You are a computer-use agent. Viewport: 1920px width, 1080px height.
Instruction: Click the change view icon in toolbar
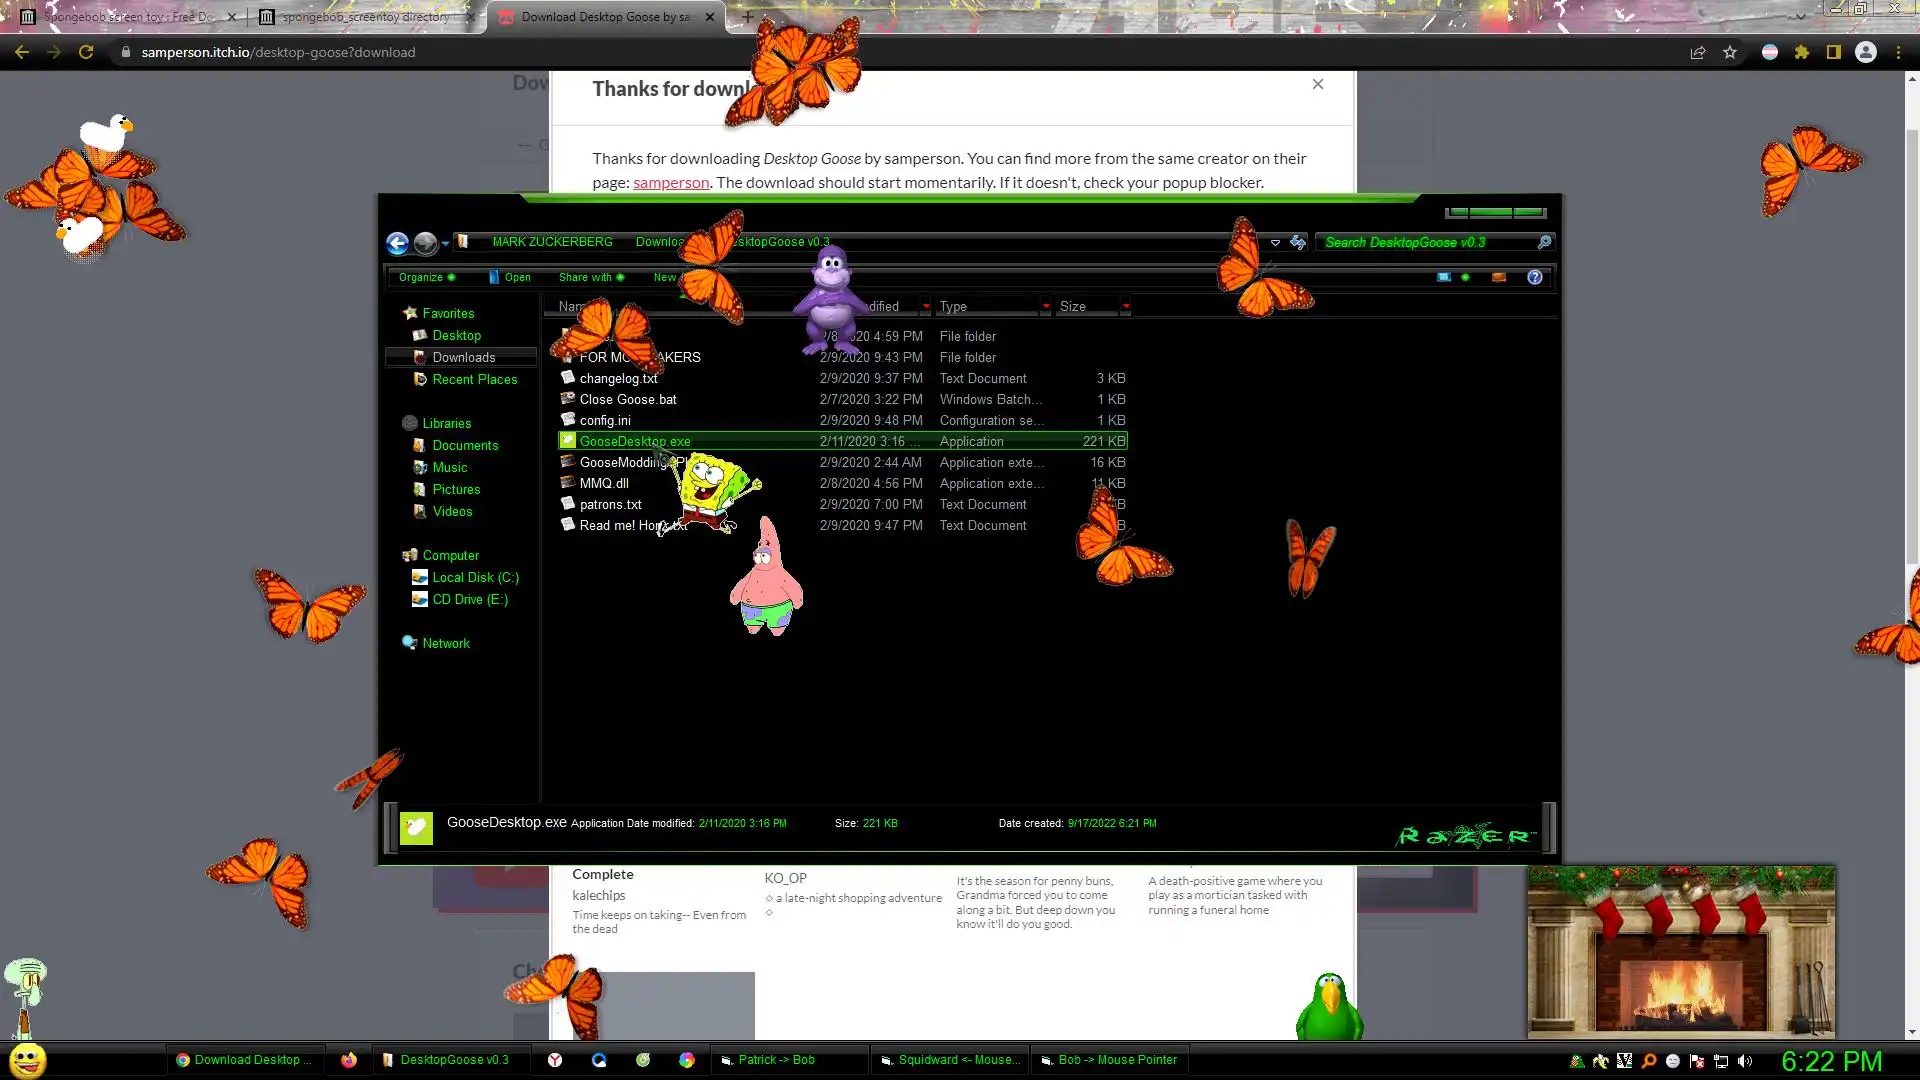coord(1444,277)
